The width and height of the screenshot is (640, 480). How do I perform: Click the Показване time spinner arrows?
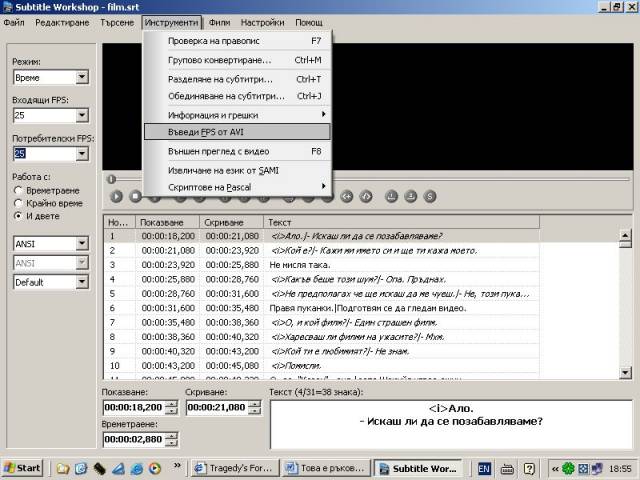click(x=172, y=407)
